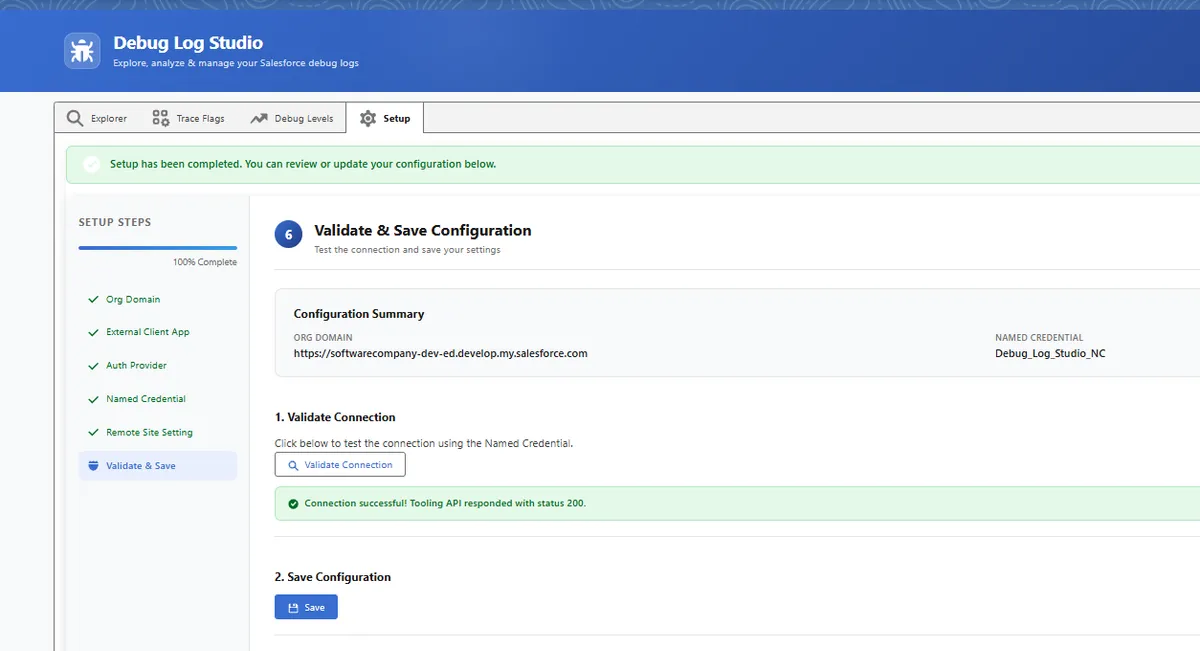Click the org domain URL text
Image resolution: width=1200 pixels, height=651 pixels.
tap(441, 353)
